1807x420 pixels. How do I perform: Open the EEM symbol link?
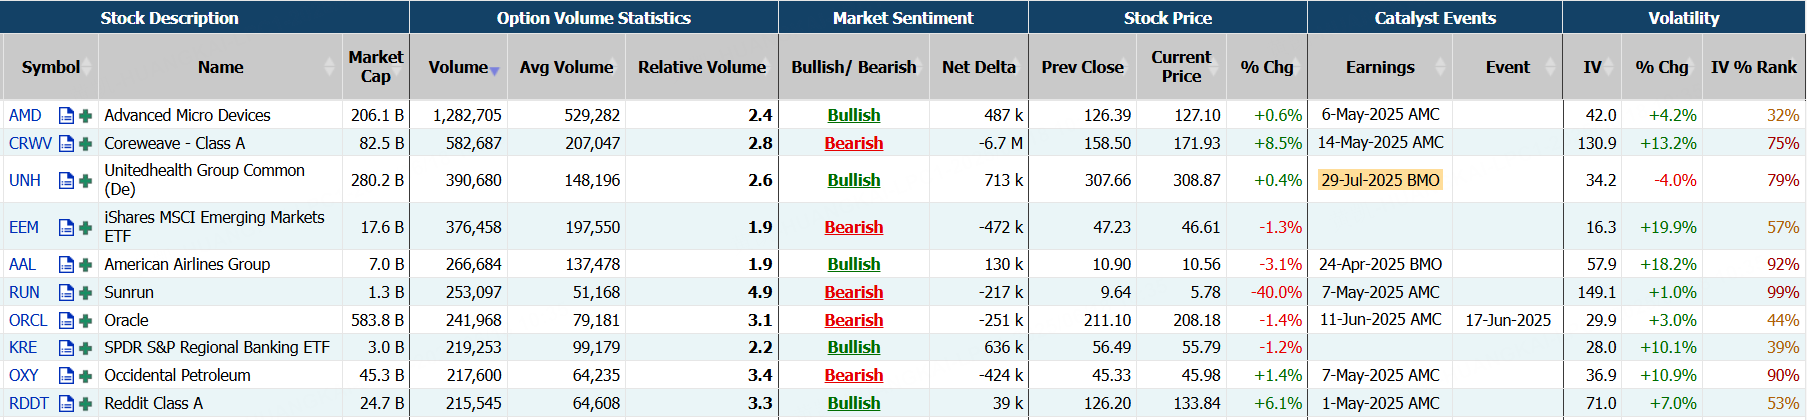[24, 228]
